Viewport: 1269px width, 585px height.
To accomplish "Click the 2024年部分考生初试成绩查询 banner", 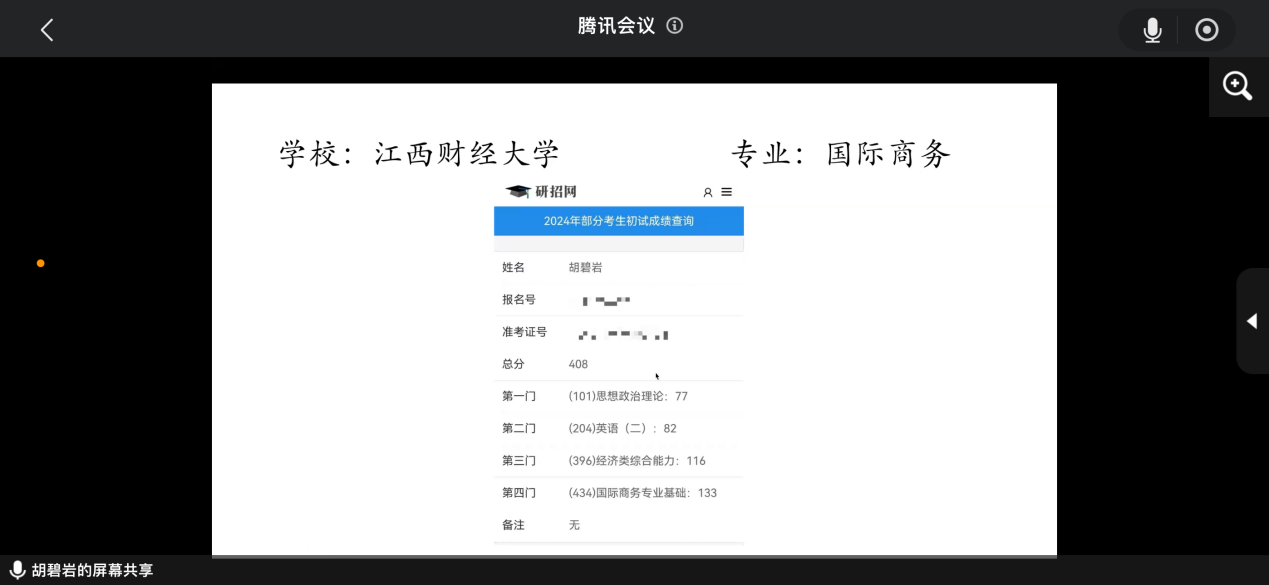I will coord(619,221).
